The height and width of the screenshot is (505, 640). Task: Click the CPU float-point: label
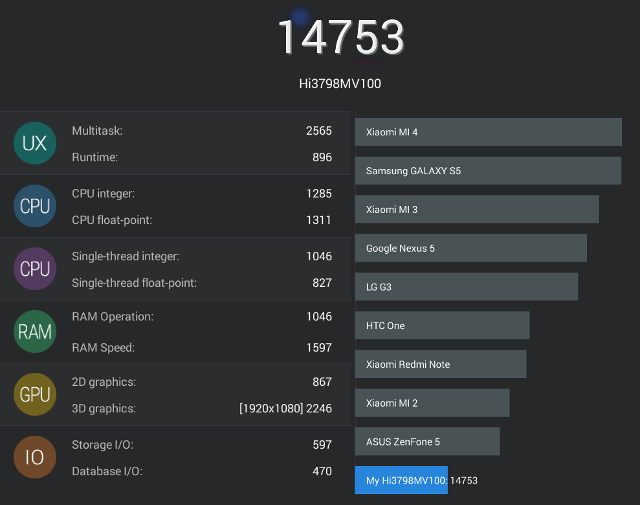(112, 220)
